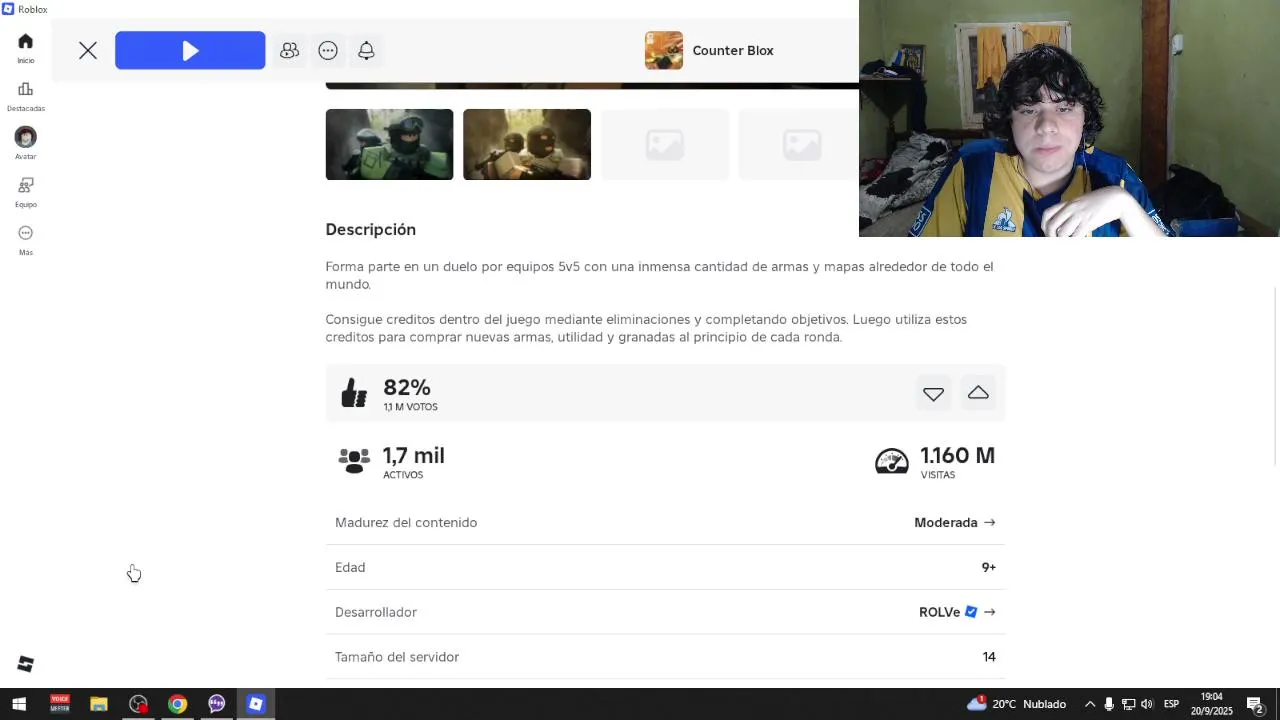
Task: Click the Edad 9+ value
Action: 988,567
